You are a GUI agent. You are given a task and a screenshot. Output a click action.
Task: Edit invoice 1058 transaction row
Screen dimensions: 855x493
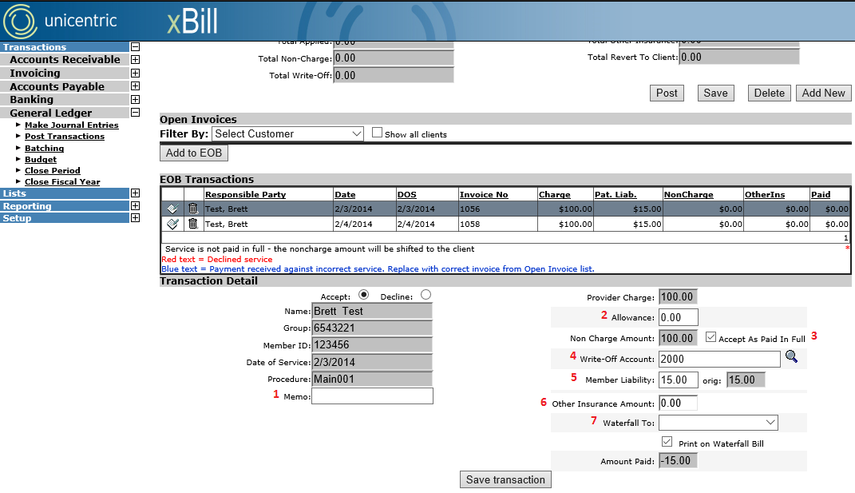pos(172,224)
